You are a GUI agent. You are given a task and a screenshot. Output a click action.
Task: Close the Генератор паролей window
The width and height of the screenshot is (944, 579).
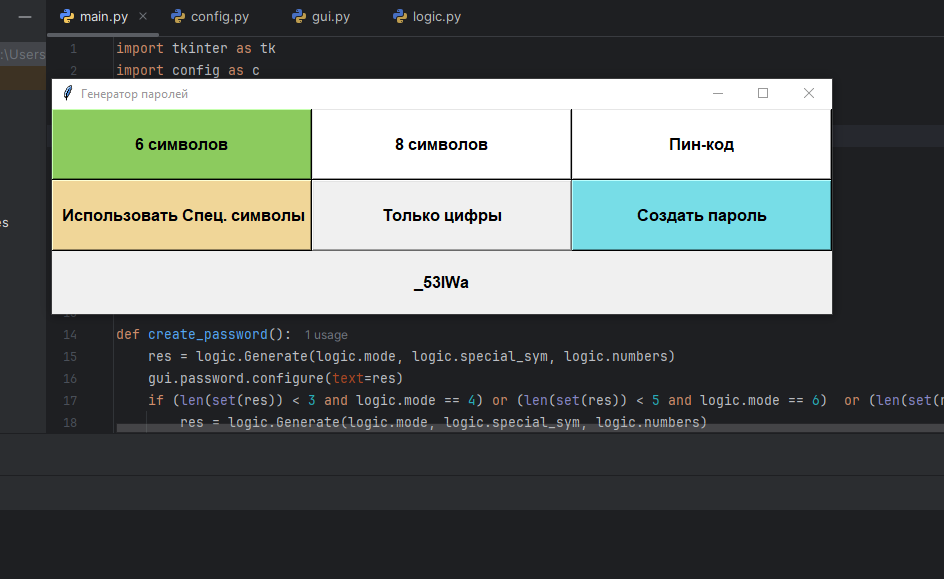tap(809, 93)
